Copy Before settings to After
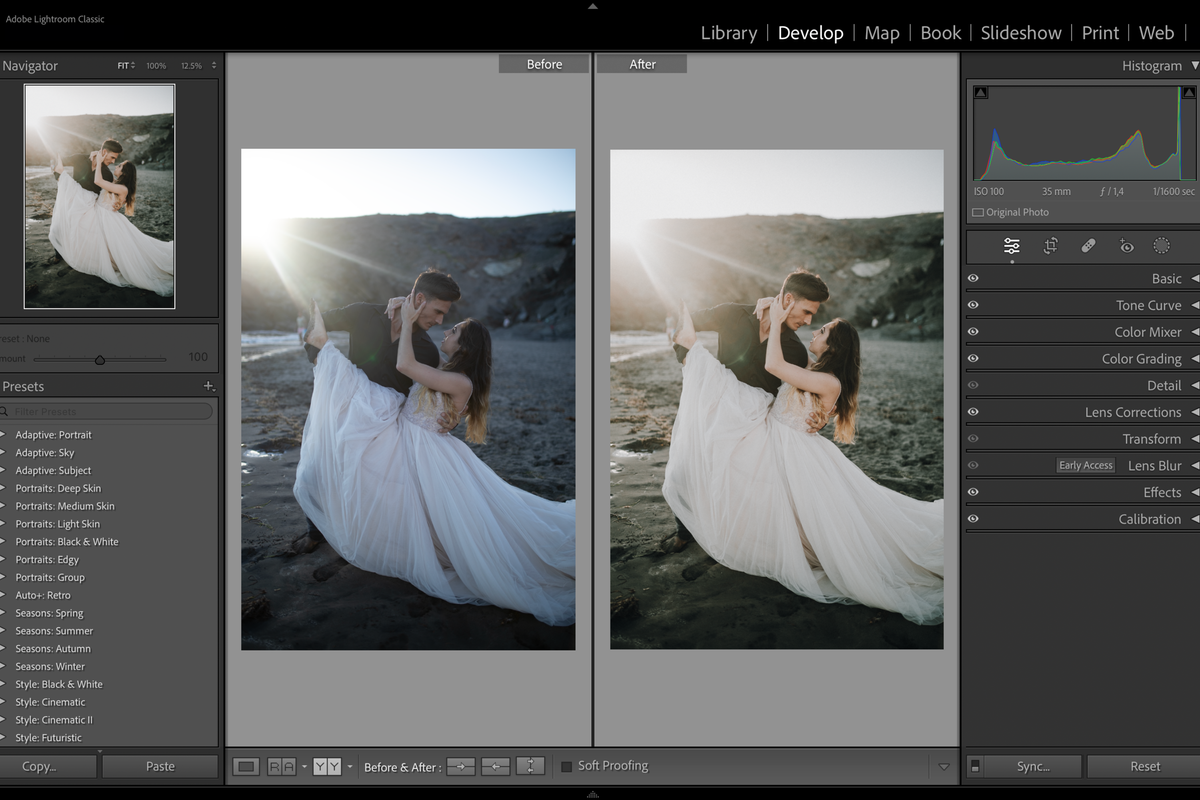 point(460,766)
